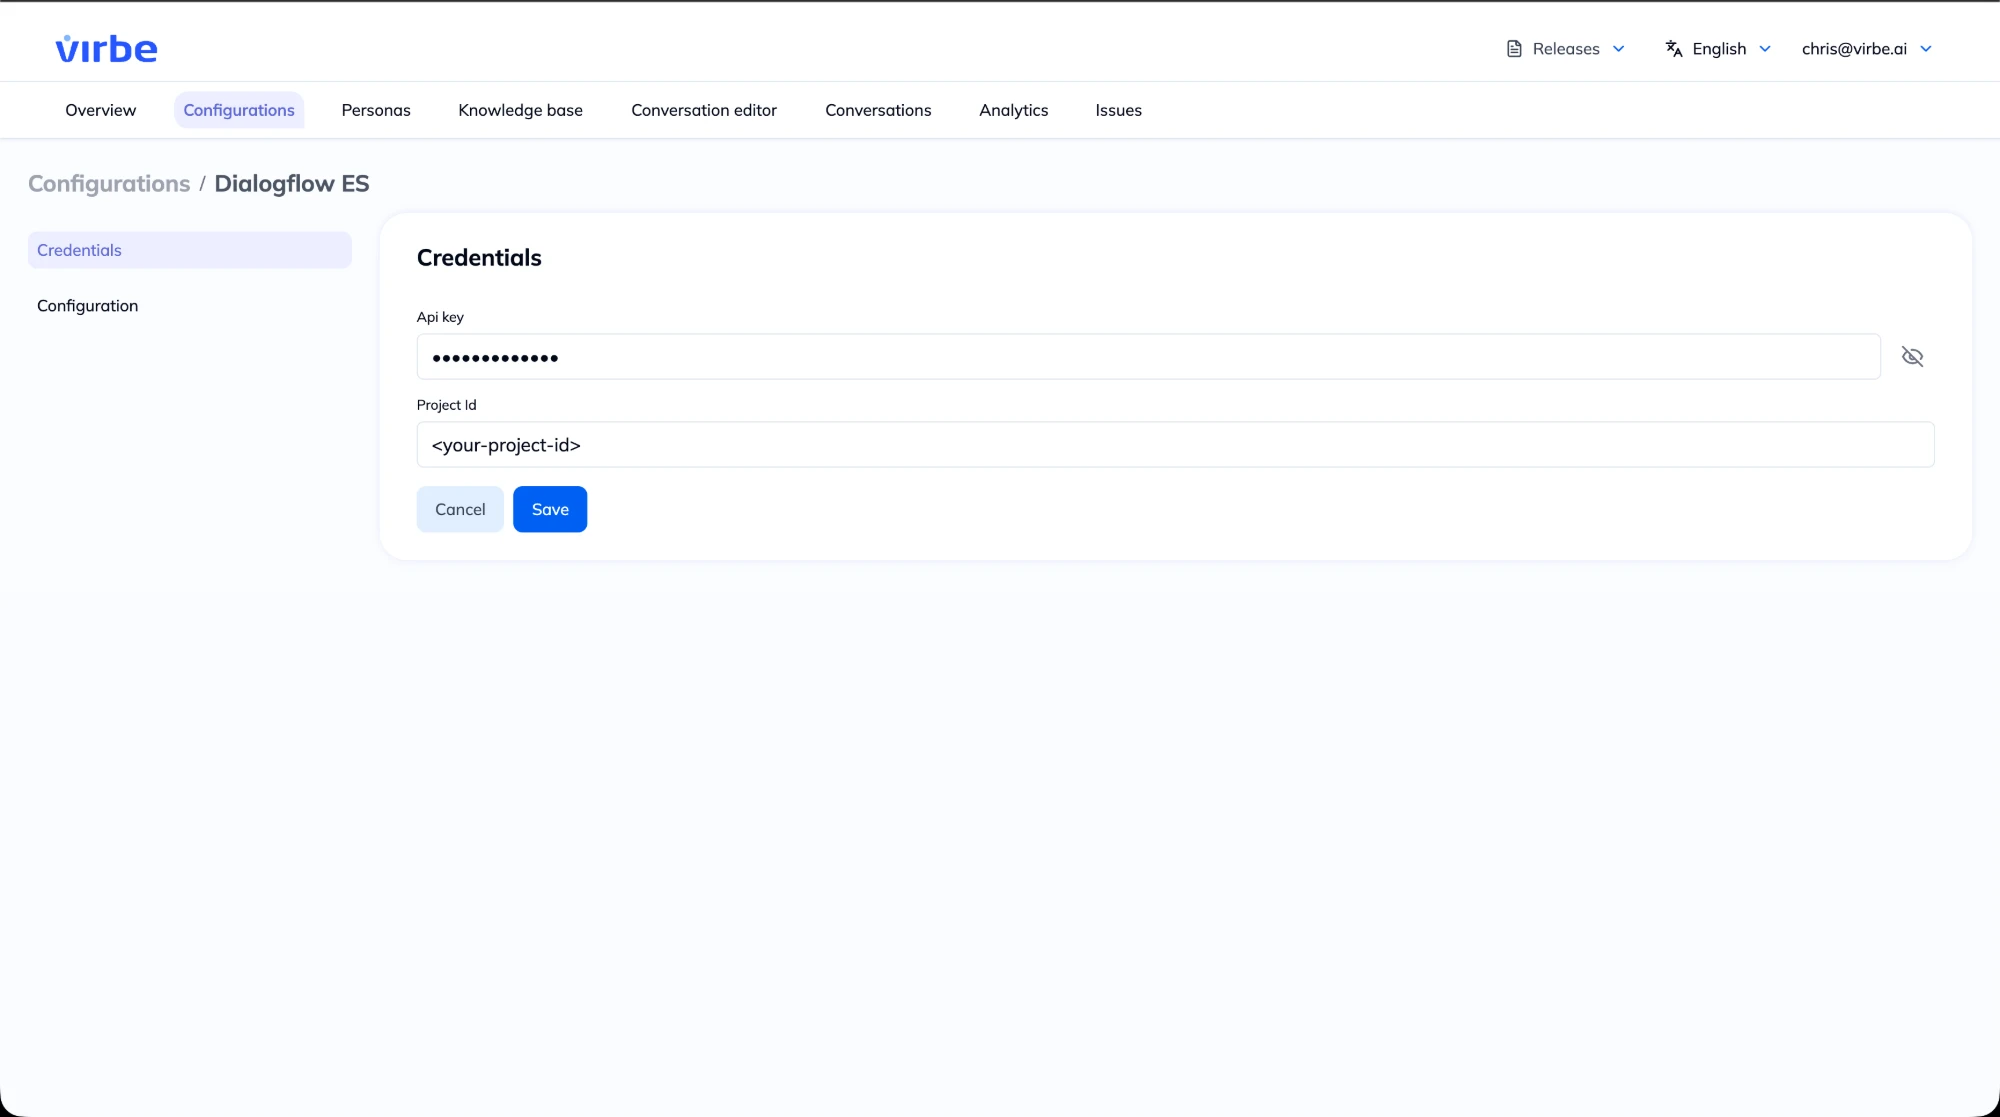Switch to Knowledge base tab
The height and width of the screenshot is (1117, 2000).
[x=520, y=110]
